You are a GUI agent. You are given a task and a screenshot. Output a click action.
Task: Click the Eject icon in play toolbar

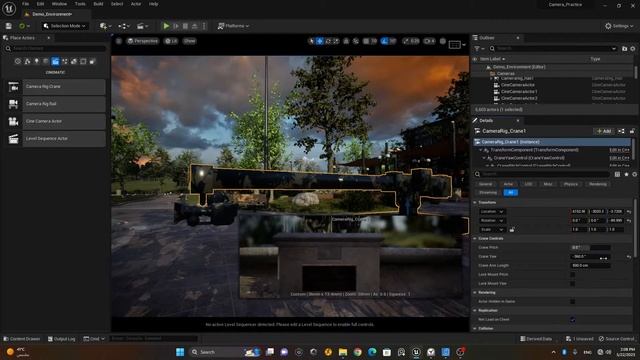(195, 26)
